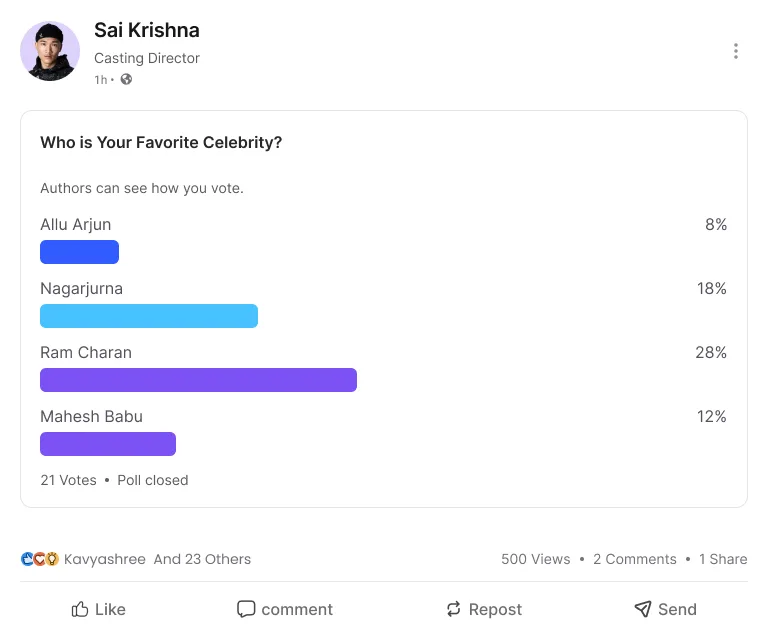Open Sai Krishna's profile picture
The image size is (768, 644).
[50, 51]
